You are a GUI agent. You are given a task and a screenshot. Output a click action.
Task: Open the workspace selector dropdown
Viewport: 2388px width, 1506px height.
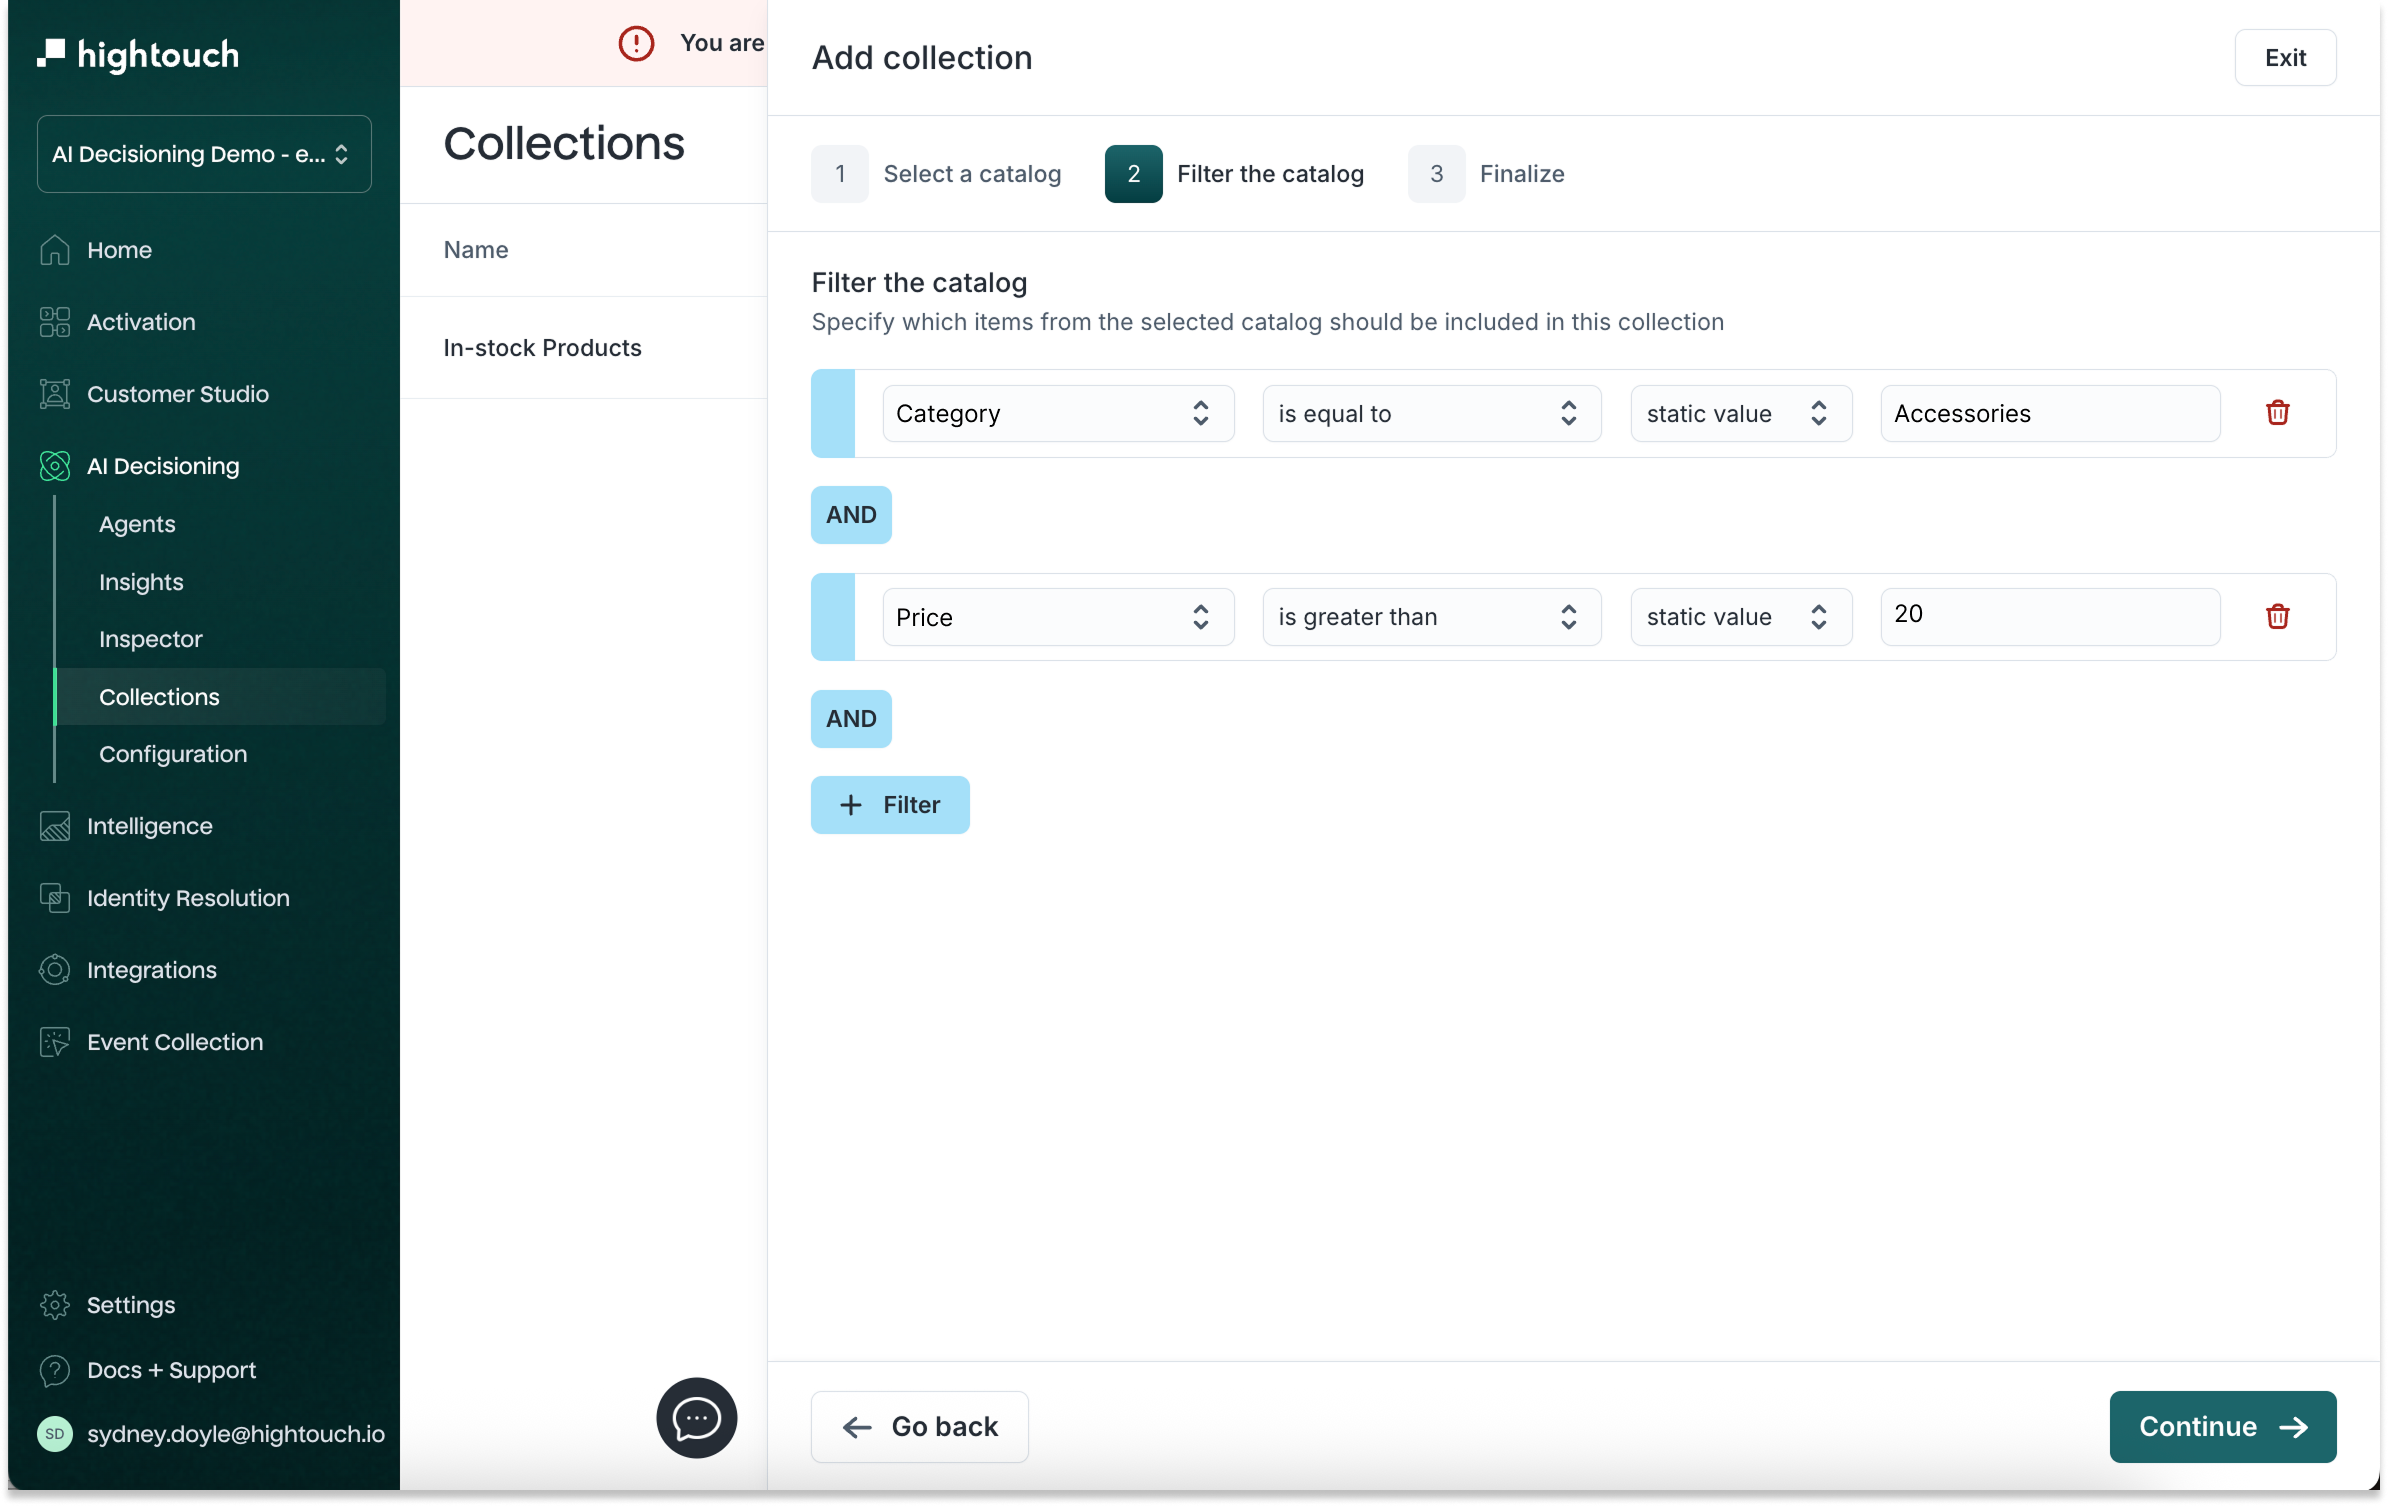point(202,153)
